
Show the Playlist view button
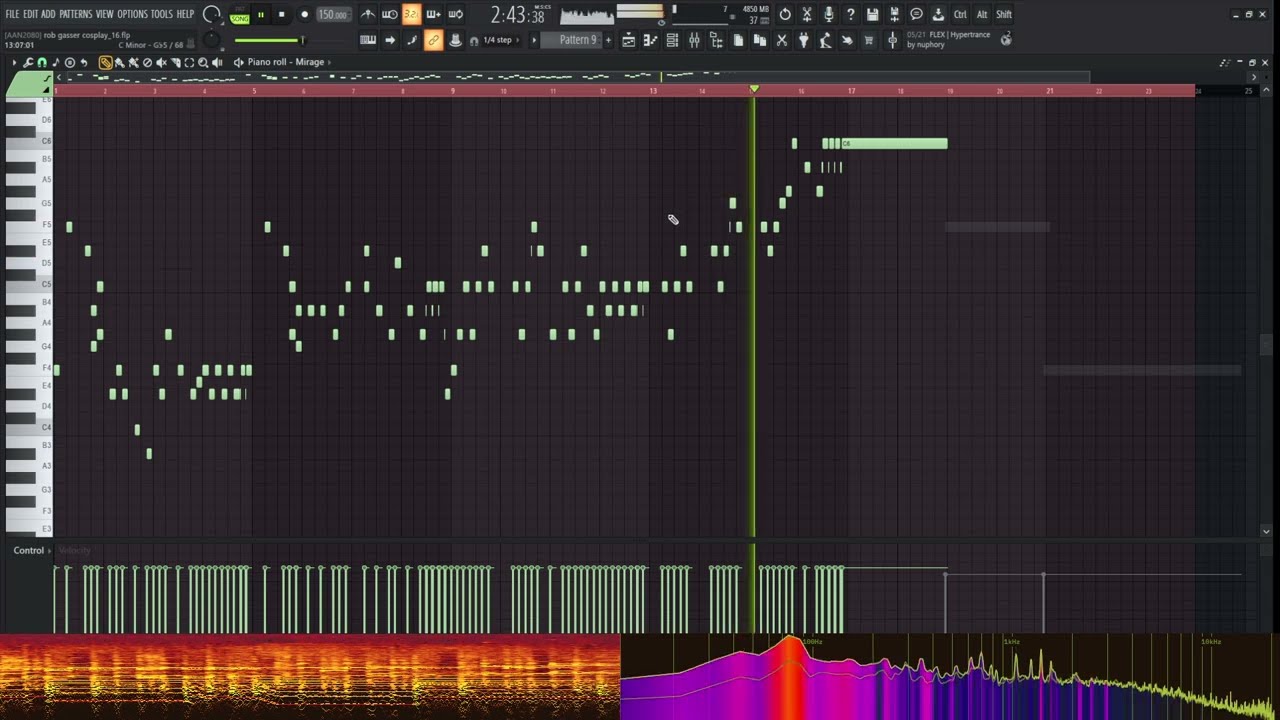(628, 40)
